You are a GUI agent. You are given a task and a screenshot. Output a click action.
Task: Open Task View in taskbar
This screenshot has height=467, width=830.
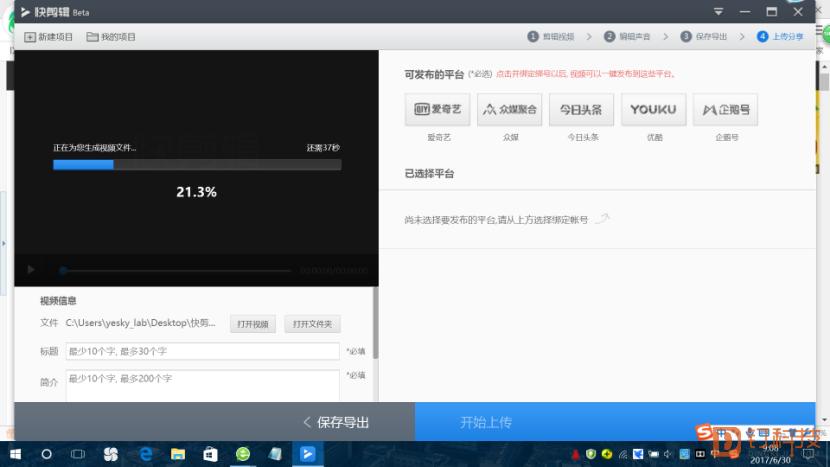pos(78,454)
